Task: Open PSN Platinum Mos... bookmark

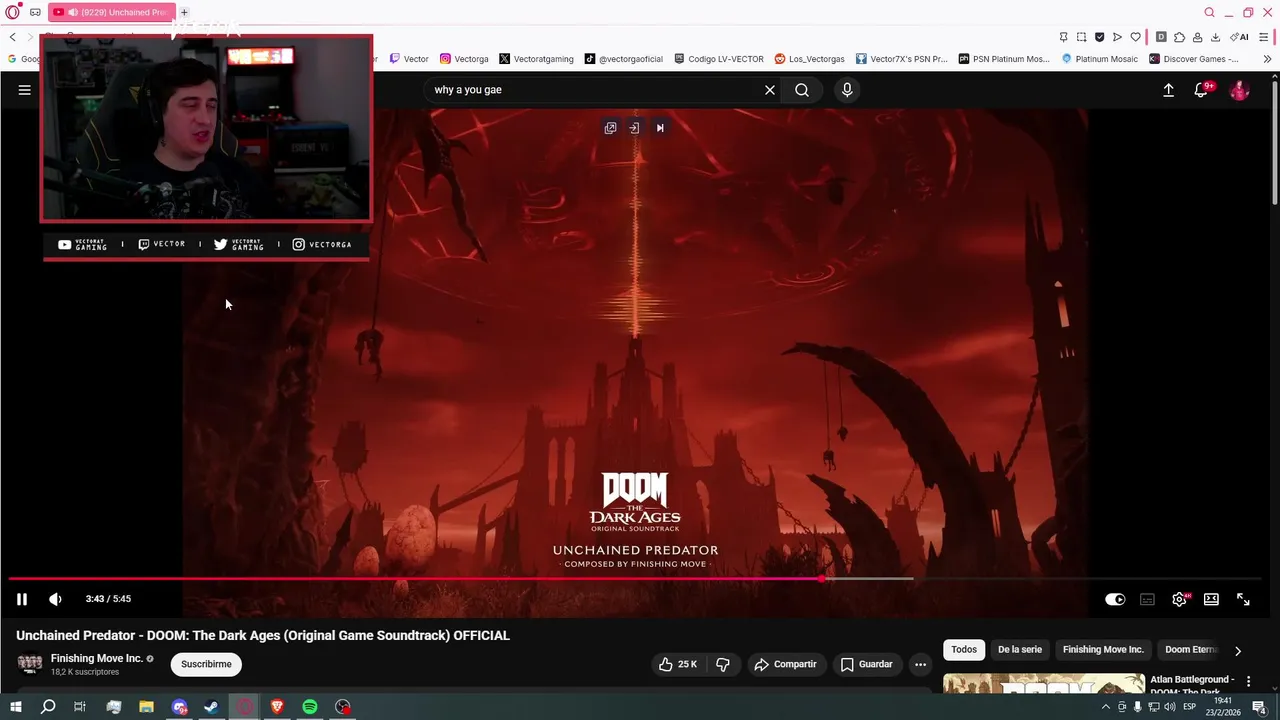Action: tap(1003, 59)
